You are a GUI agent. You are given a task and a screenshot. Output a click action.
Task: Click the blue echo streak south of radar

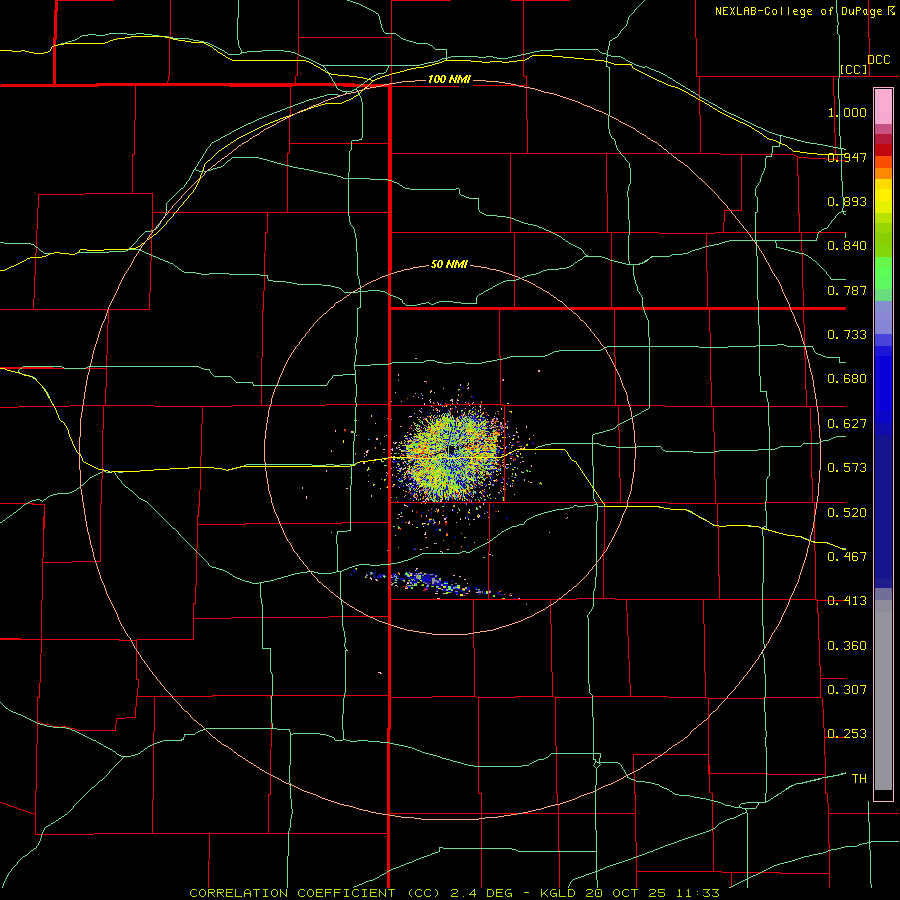pos(436,583)
